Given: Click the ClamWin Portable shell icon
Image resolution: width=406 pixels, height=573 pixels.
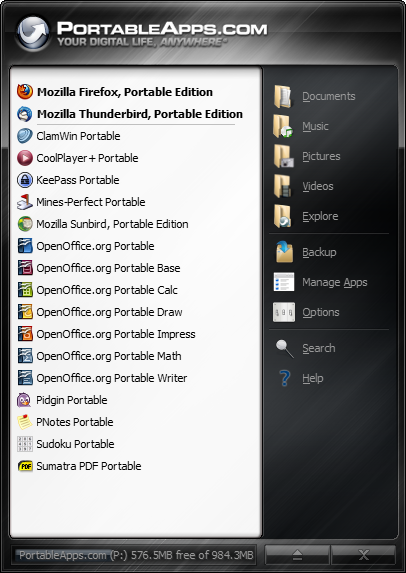Looking at the screenshot, I should click(x=25, y=136).
